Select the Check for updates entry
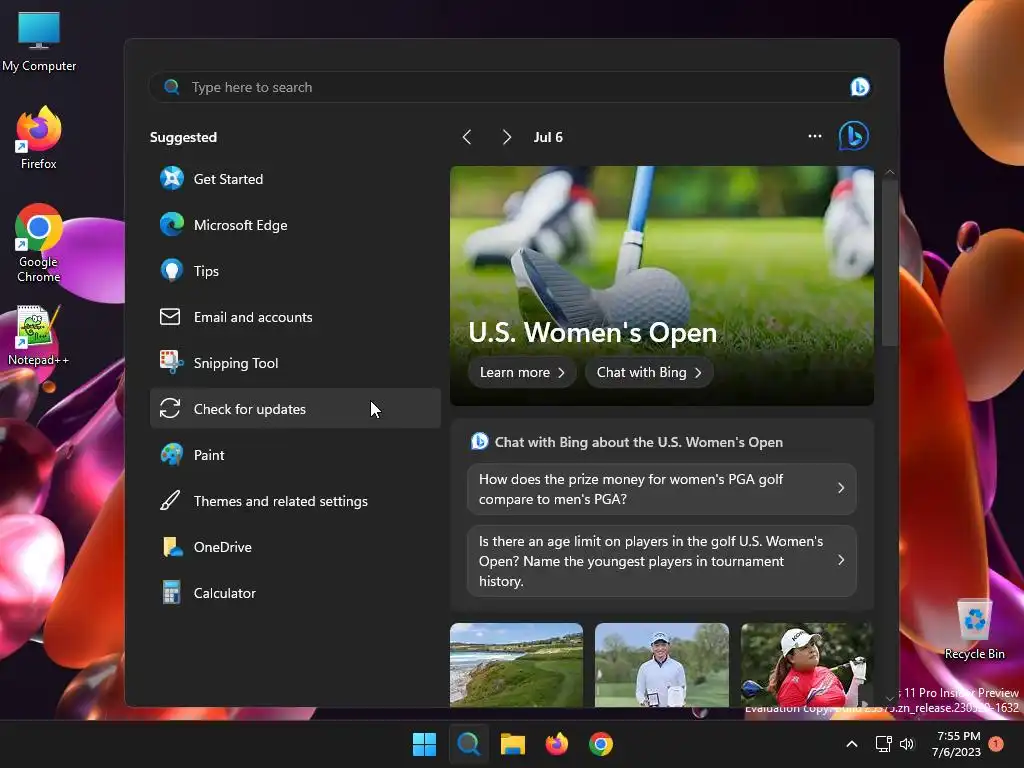 point(295,409)
